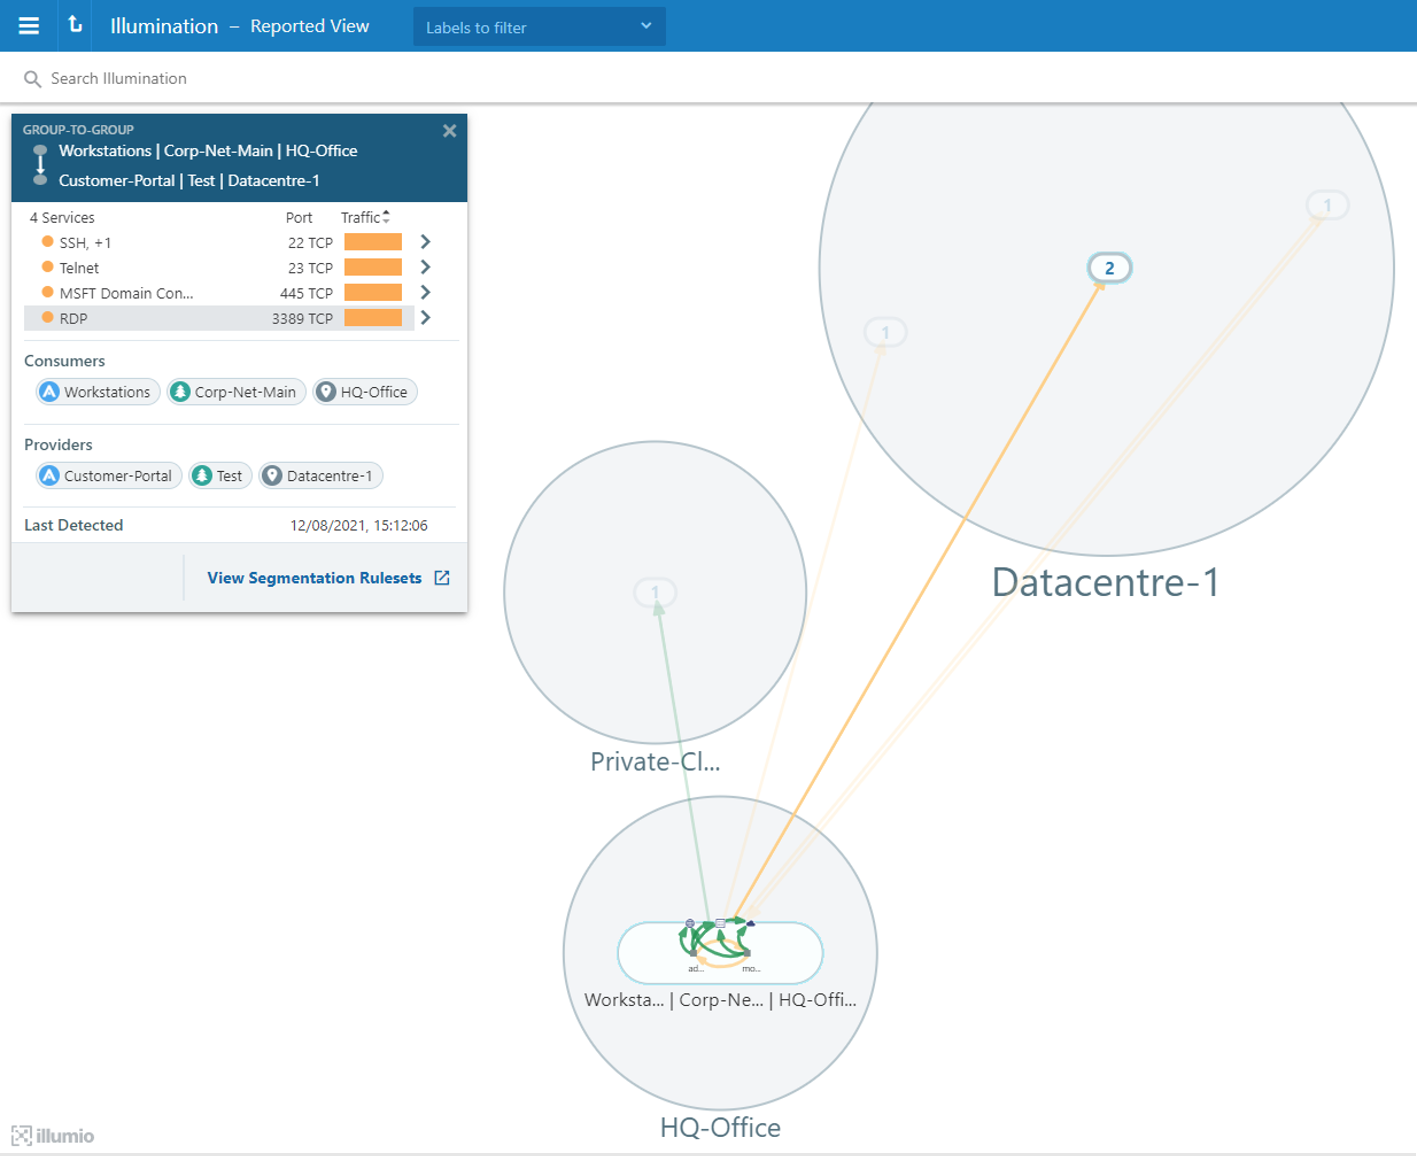
Task: Click the environment tree icon on Corp-Net-Main
Action: tap(180, 392)
